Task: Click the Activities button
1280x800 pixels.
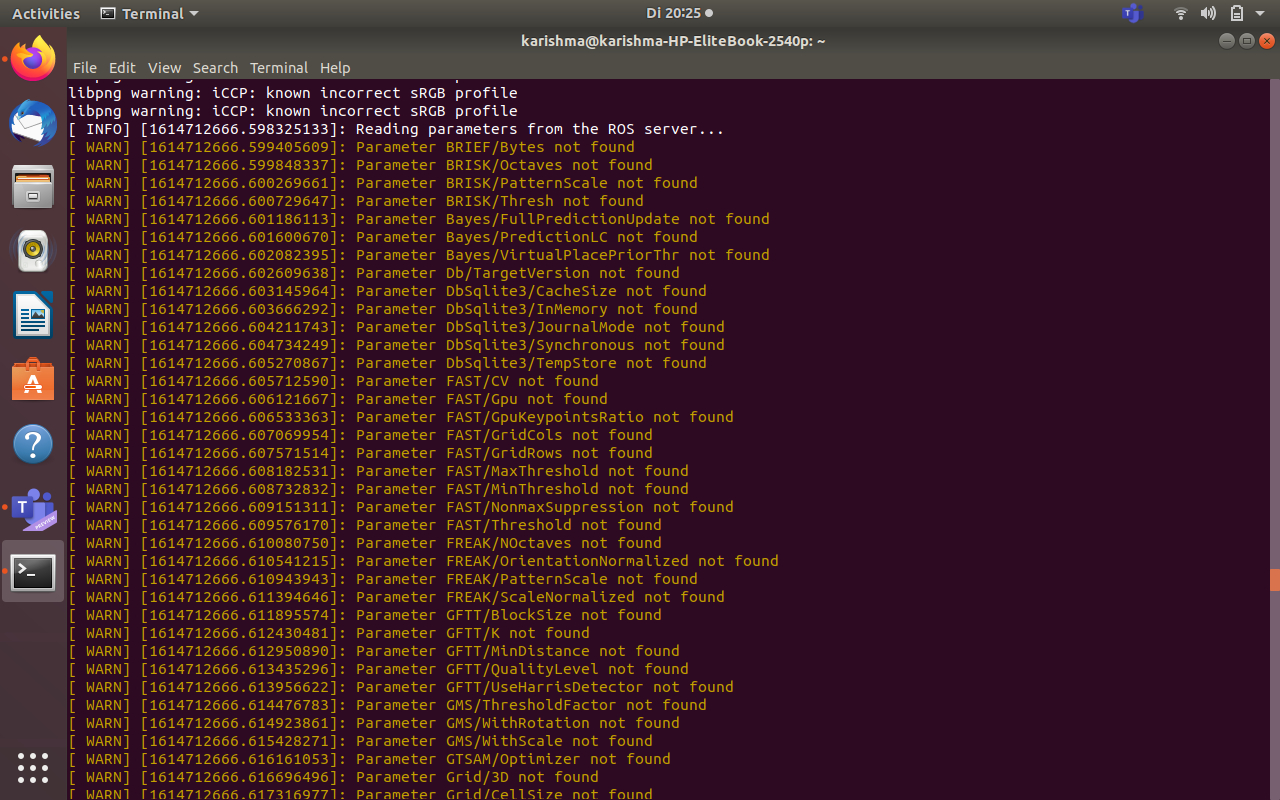Action: pos(46,14)
